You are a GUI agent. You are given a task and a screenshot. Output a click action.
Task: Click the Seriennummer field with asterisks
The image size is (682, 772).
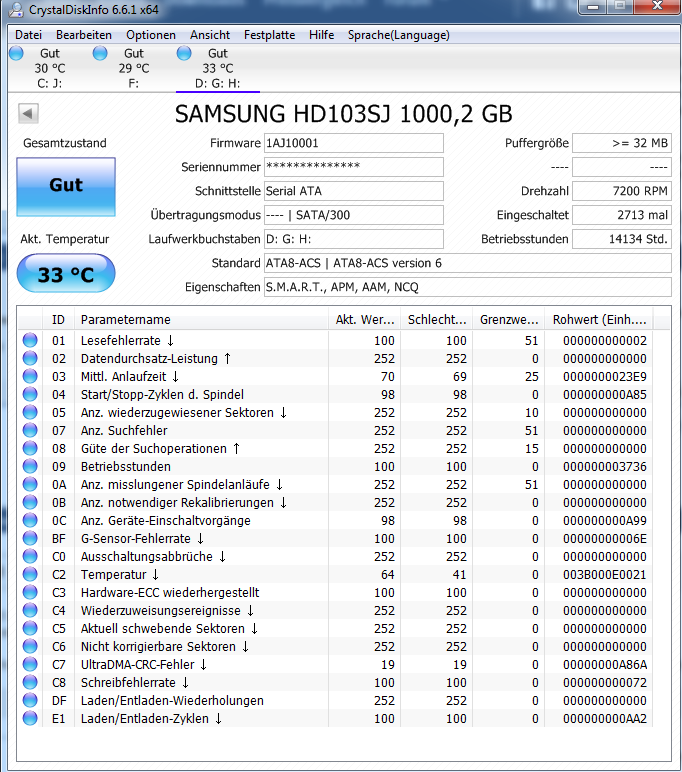tap(354, 167)
